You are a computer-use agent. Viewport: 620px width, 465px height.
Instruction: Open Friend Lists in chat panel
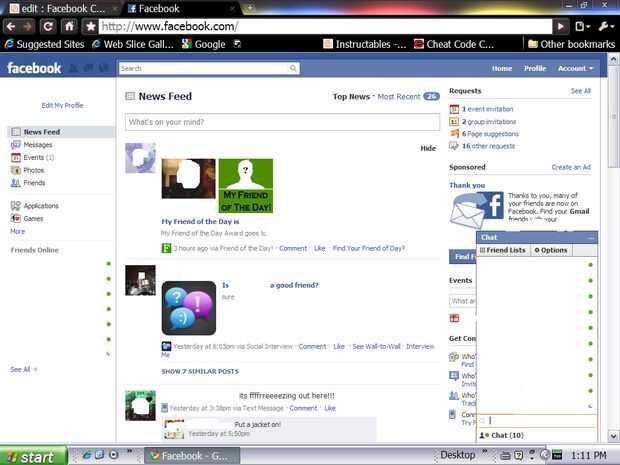click(x=503, y=250)
